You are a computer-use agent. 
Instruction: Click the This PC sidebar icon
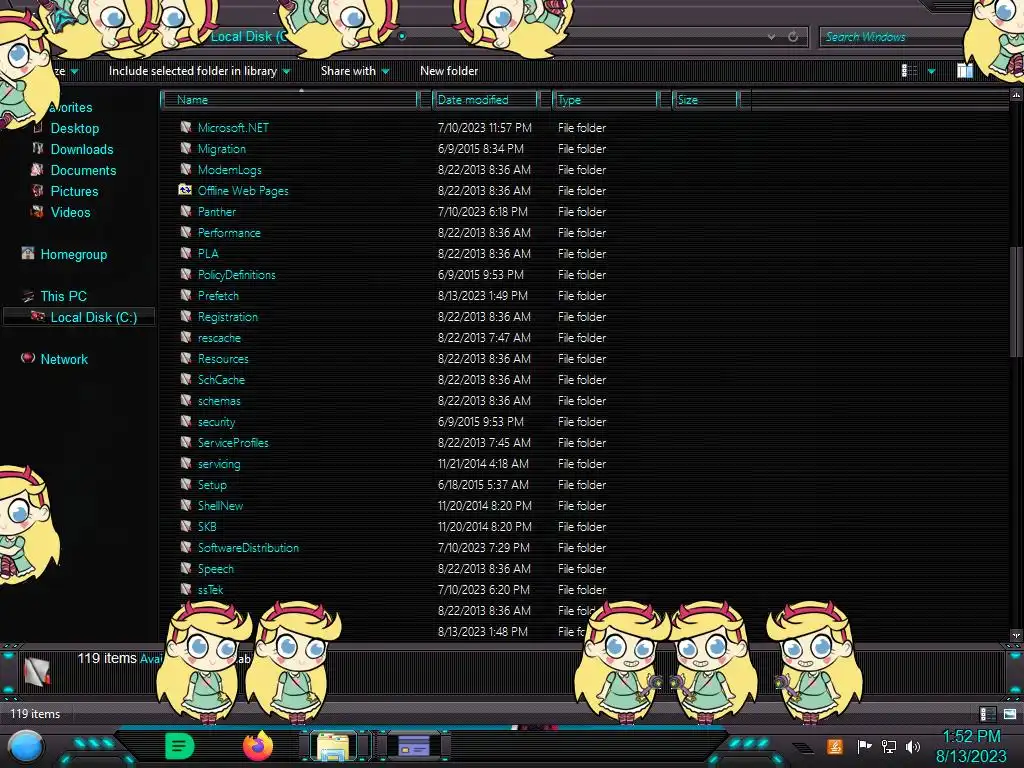click(x=27, y=296)
